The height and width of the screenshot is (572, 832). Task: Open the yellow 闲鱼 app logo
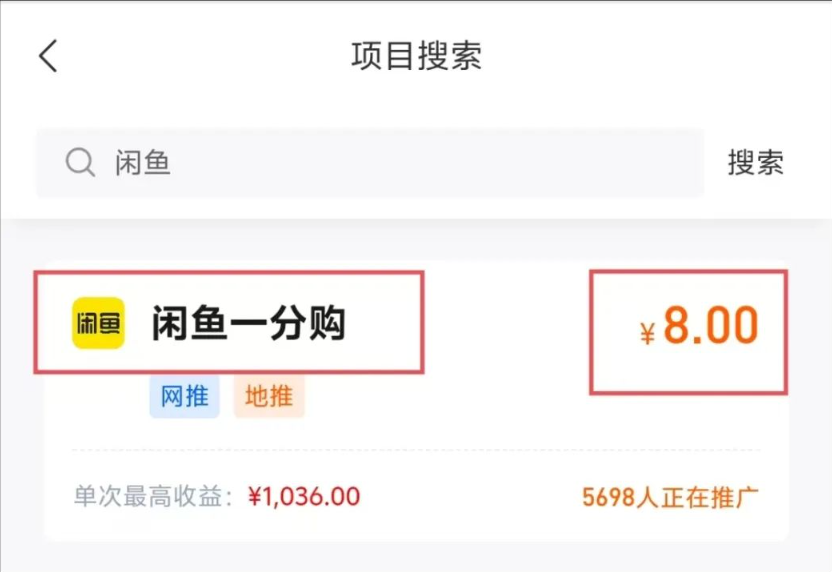pos(98,323)
